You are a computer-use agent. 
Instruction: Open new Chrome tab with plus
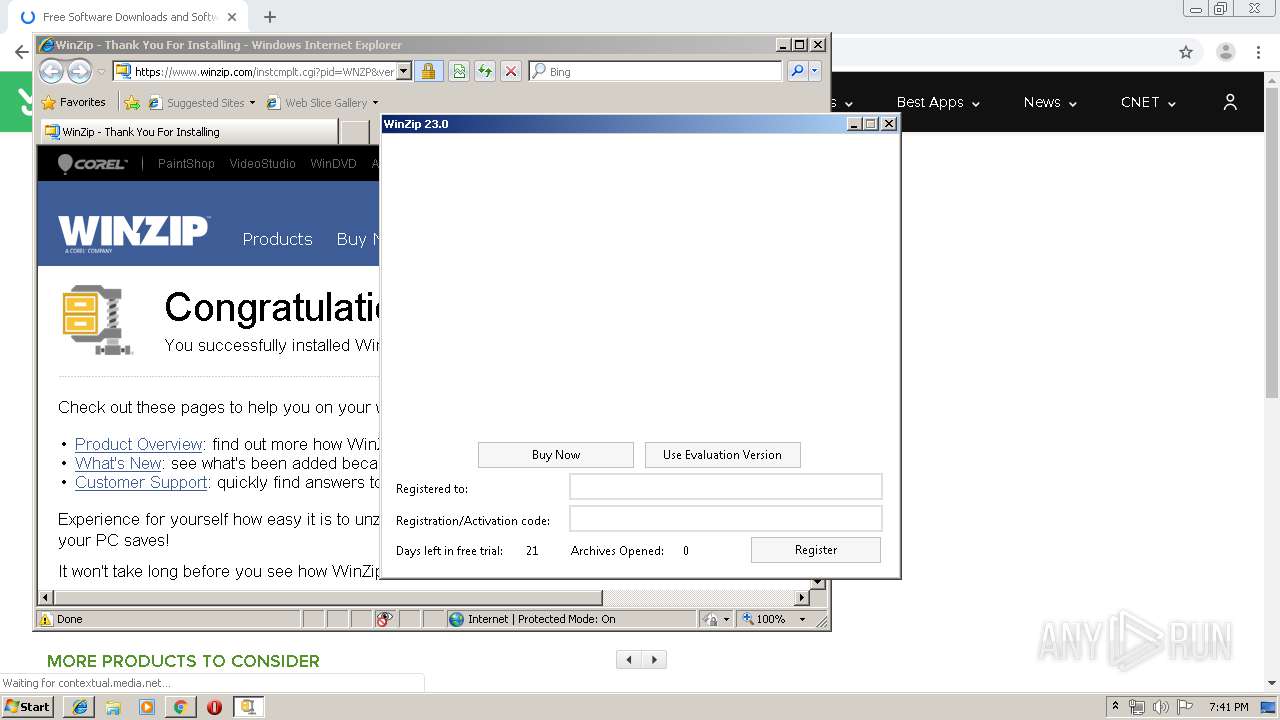tap(269, 17)
